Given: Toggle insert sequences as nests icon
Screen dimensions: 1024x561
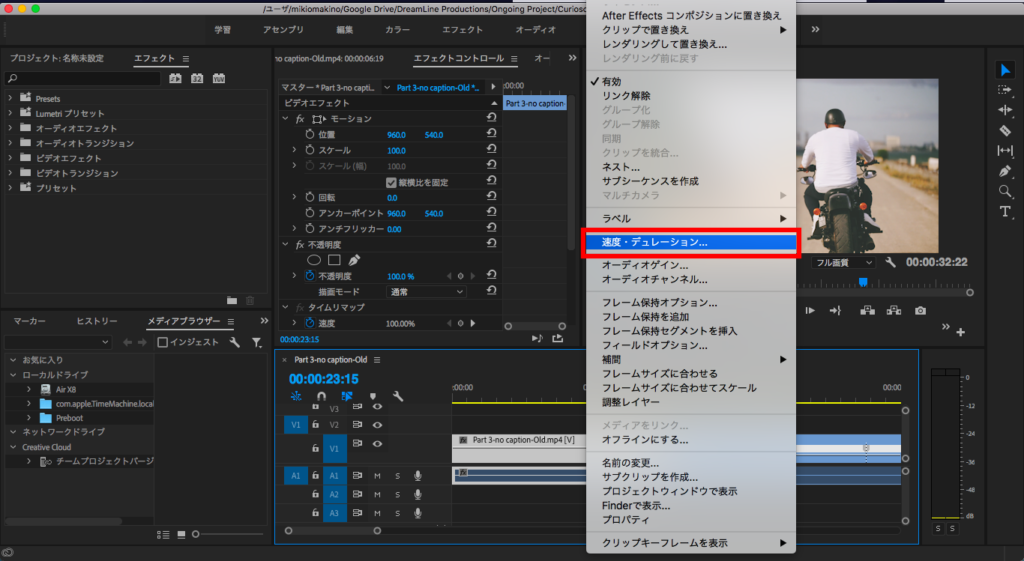Looking at the screenshot, I should click(296, 396).
